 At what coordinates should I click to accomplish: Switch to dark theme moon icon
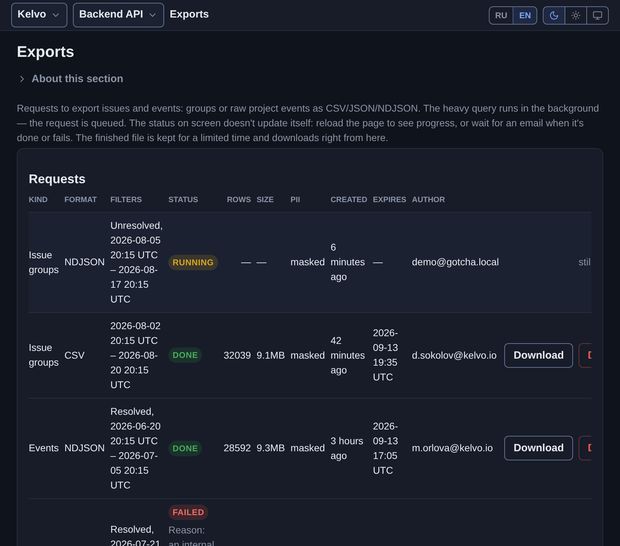(554, 15)
